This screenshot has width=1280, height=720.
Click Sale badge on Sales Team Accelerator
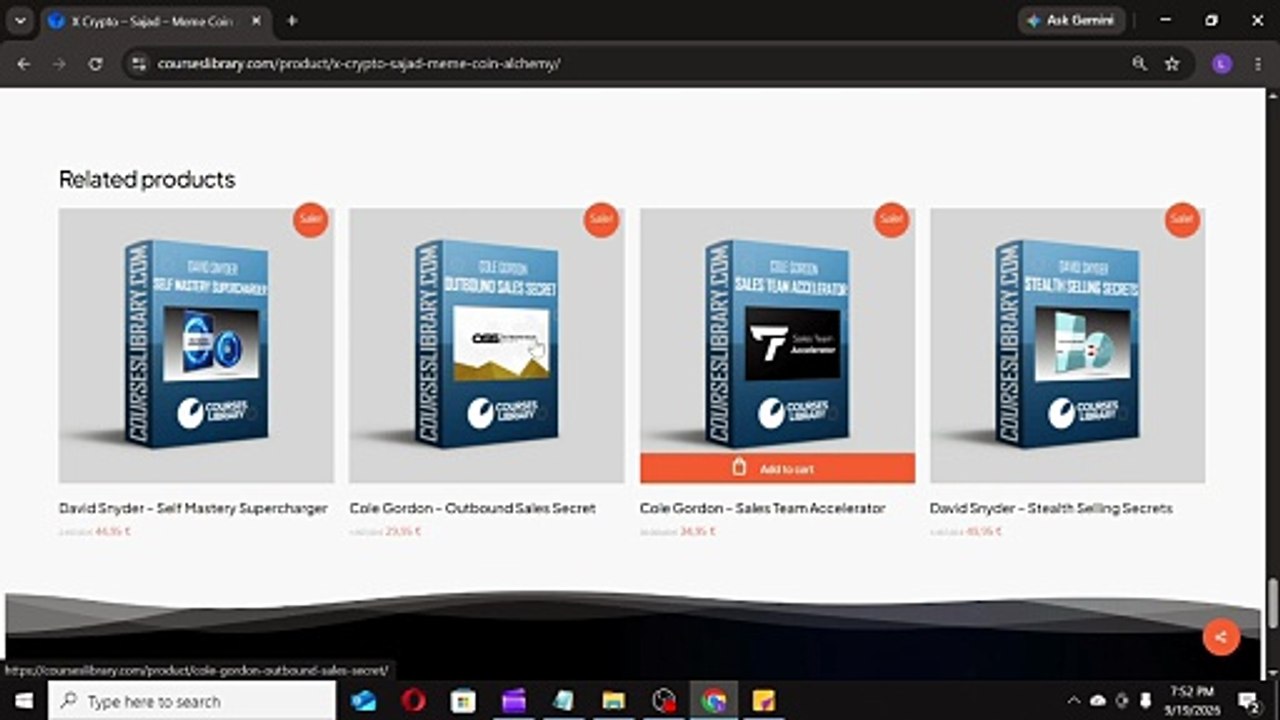891,219
